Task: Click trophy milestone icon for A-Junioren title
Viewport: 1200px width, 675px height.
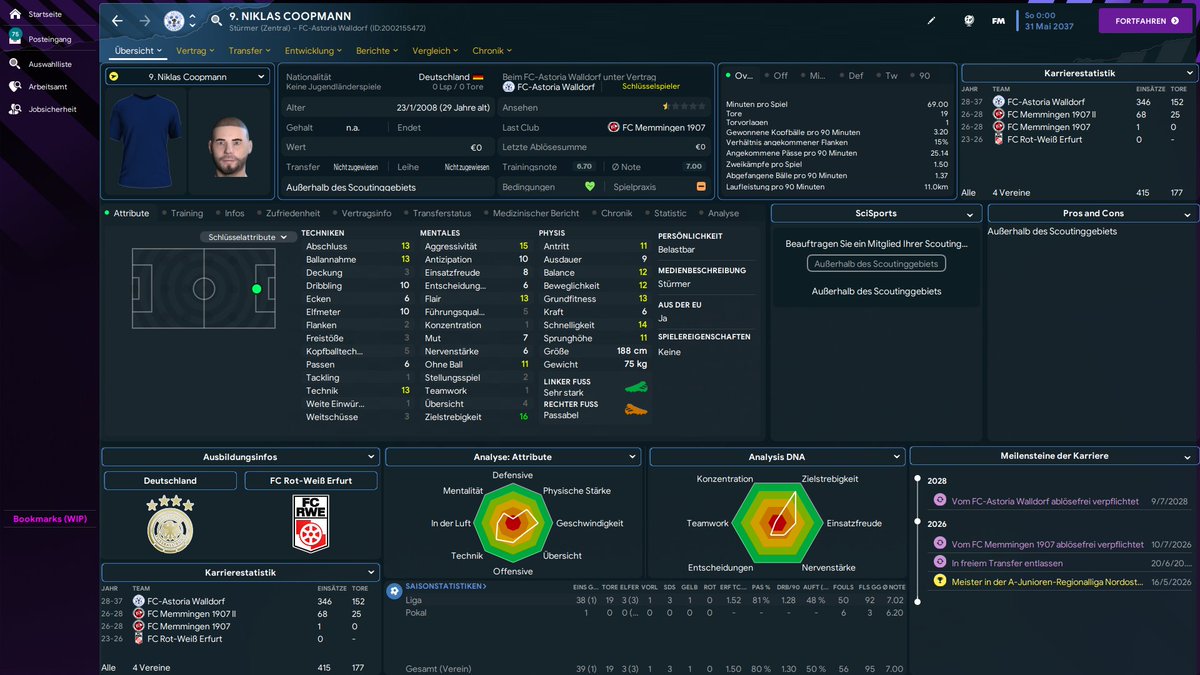Action: pyautogui.click(x=939, y=580)
